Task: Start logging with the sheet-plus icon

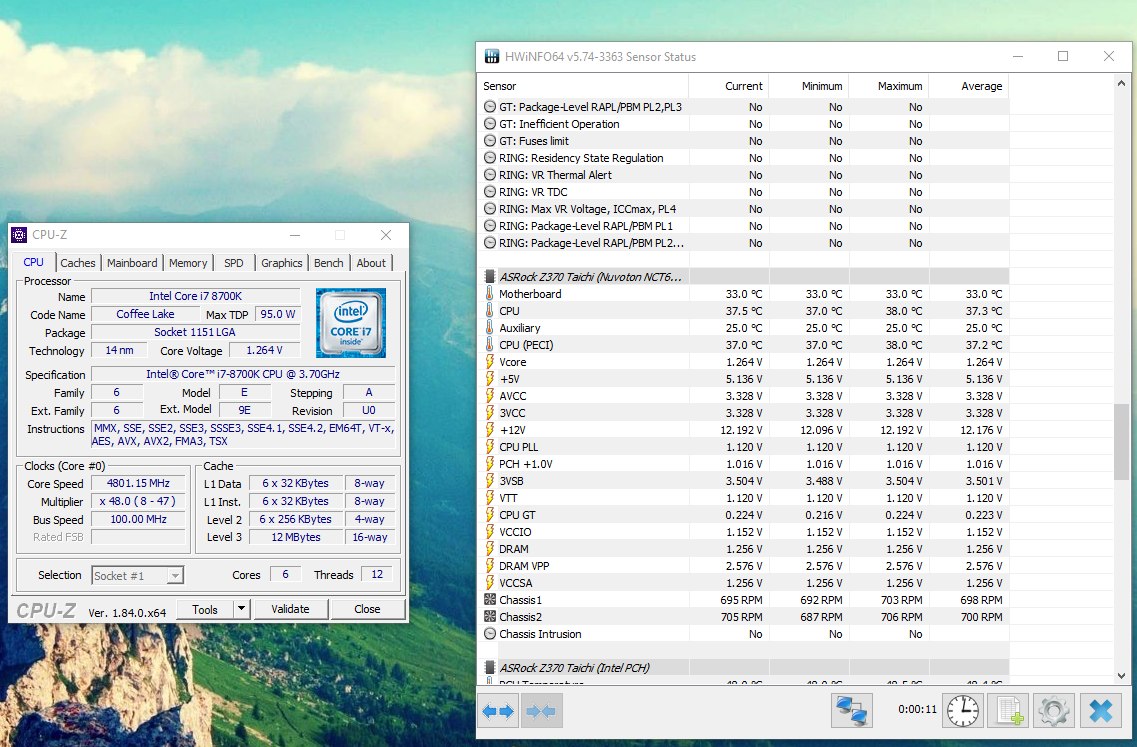Action: pos(1009,711)
